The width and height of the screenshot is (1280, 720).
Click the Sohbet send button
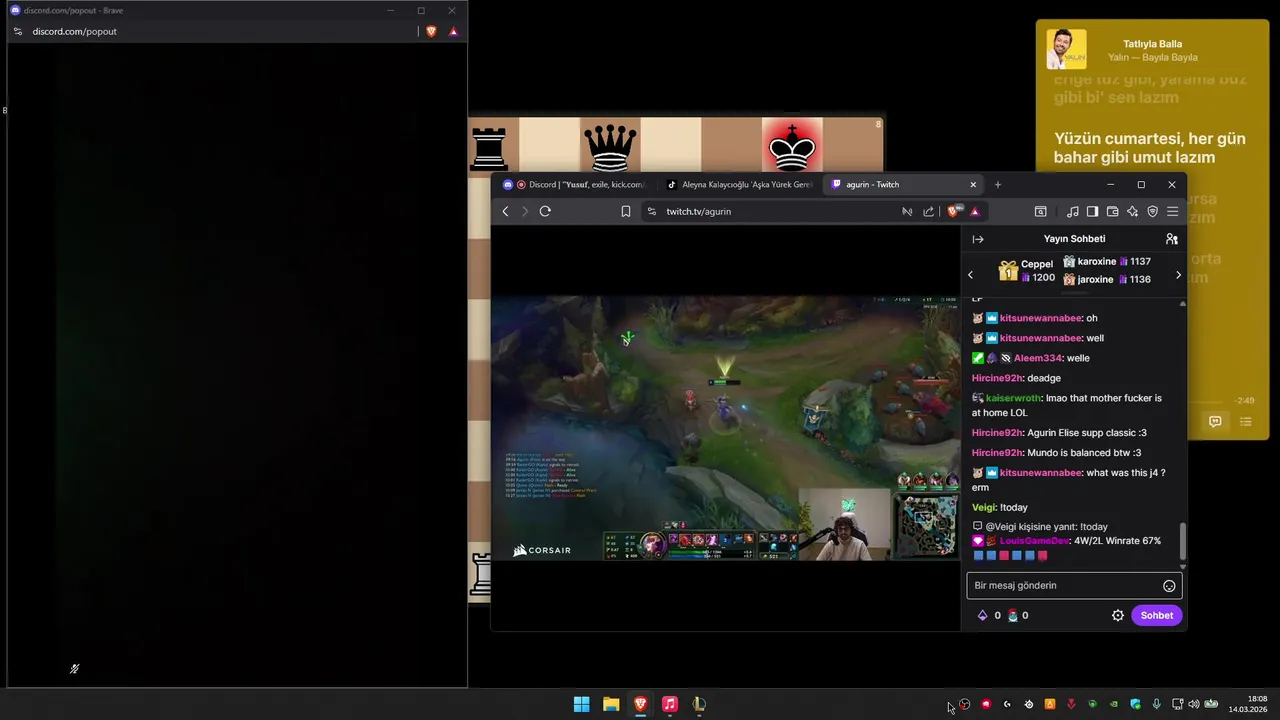coord(1157,615)
